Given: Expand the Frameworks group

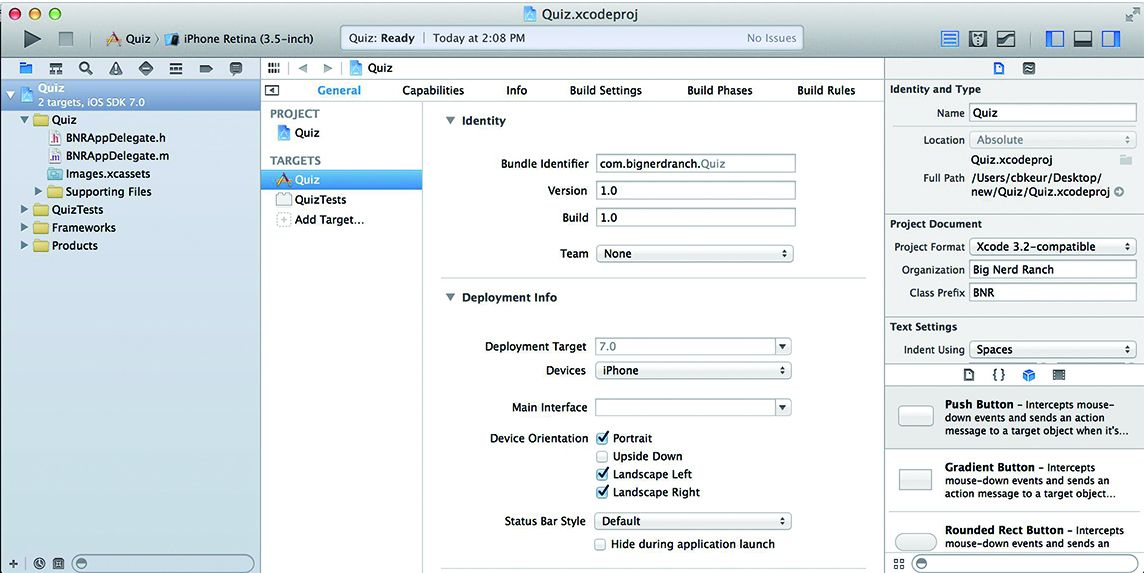Looking at the screenshot, I should coord(24,228).
